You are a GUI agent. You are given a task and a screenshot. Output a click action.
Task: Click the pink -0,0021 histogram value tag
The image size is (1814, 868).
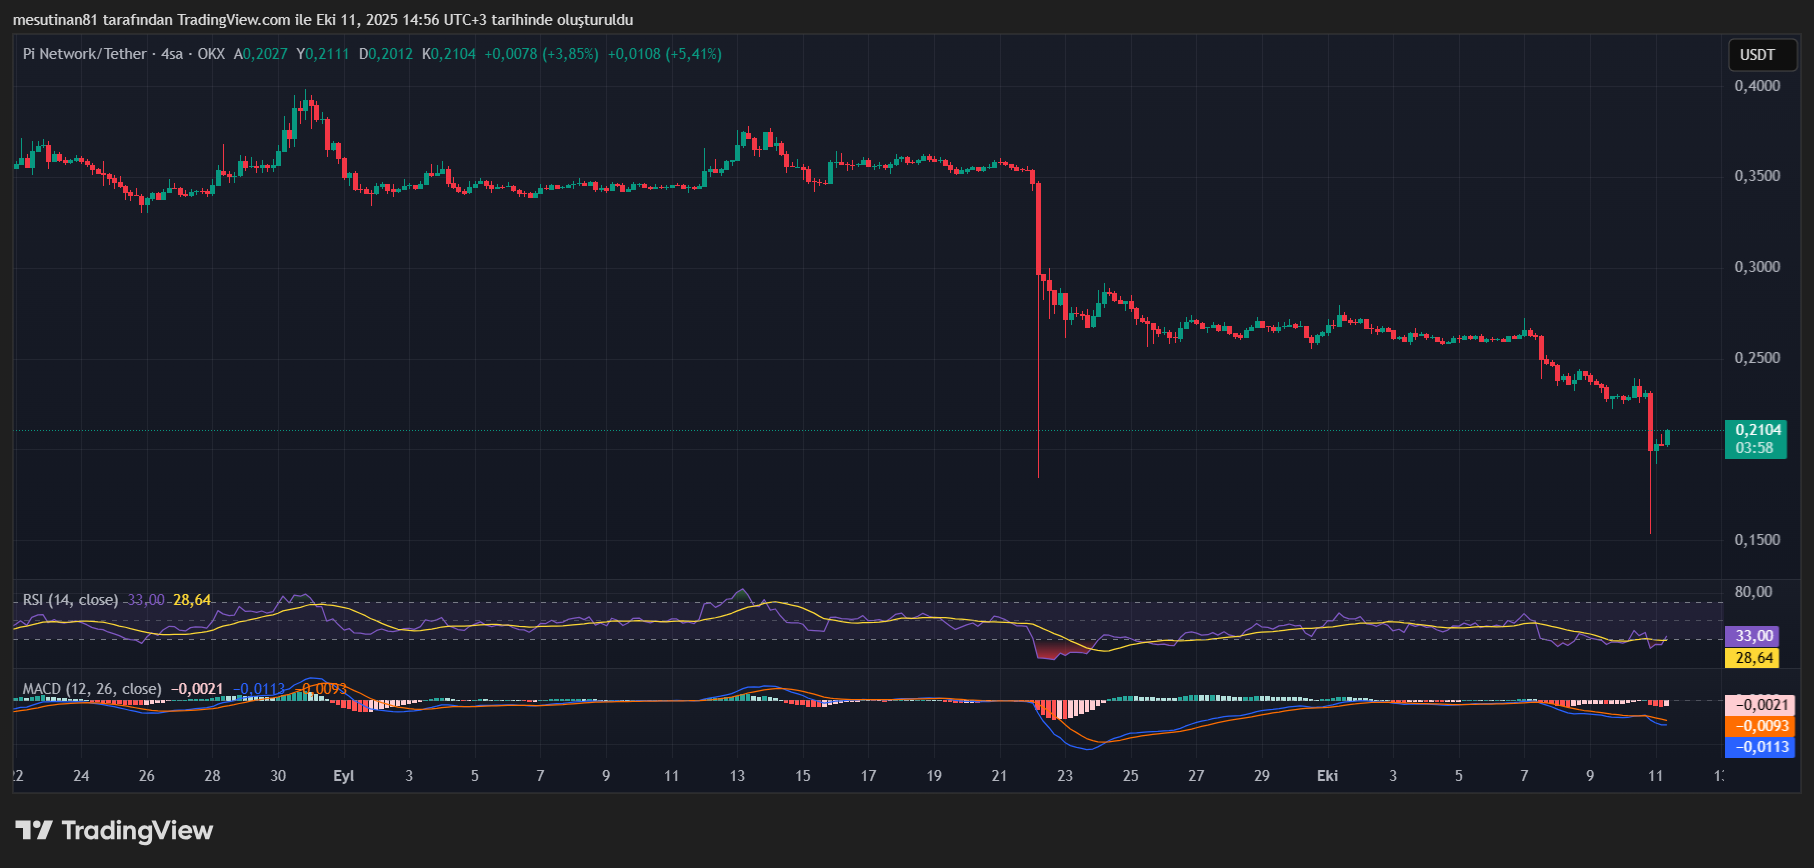(x=1759, y=705)
